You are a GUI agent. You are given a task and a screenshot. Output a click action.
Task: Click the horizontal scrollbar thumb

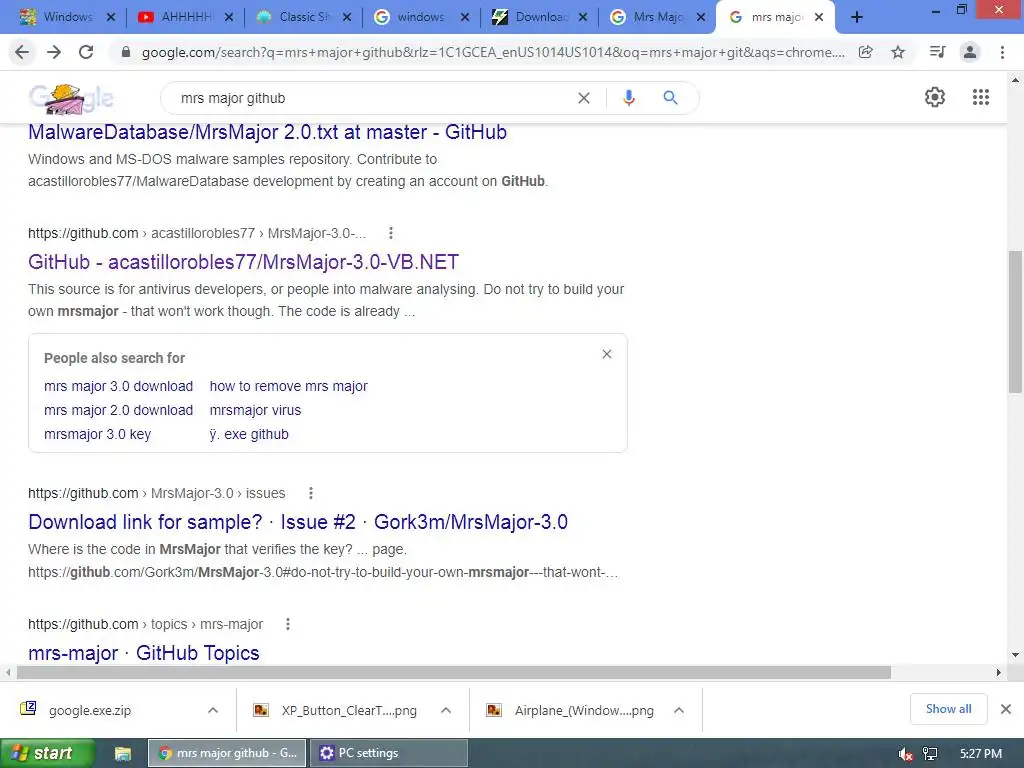pyautogui.click(x=454, y=673)
